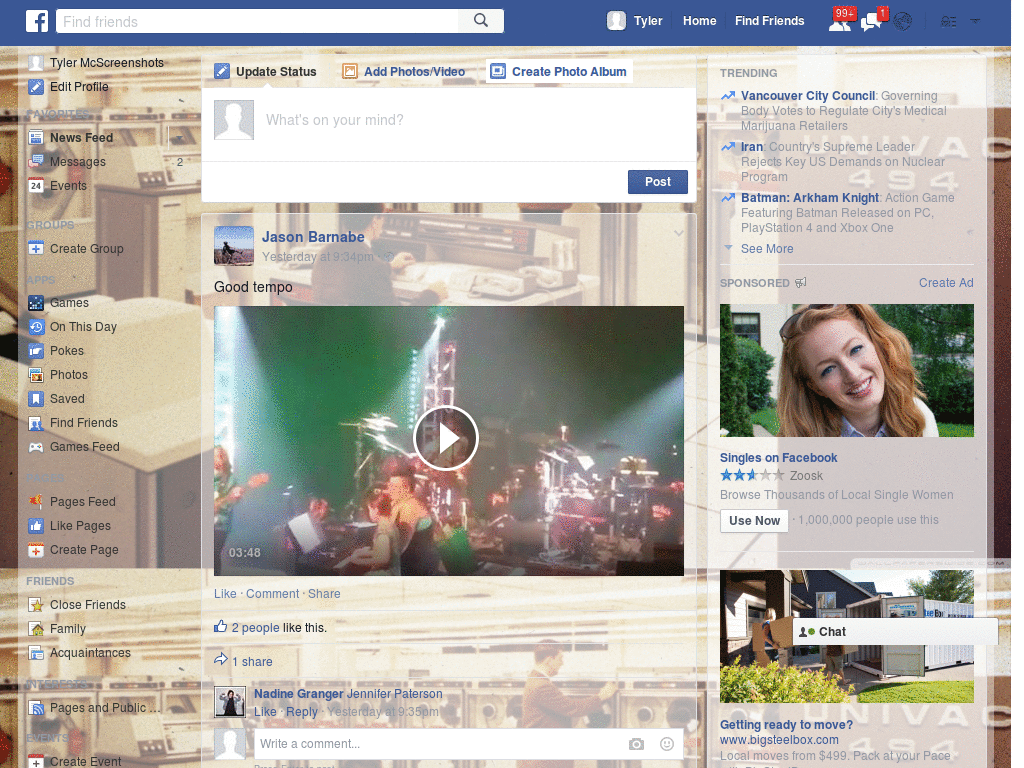Open the Chat bar
Image resolution: width=1024 pixels, height=768 pixels.
coord(895,632)
